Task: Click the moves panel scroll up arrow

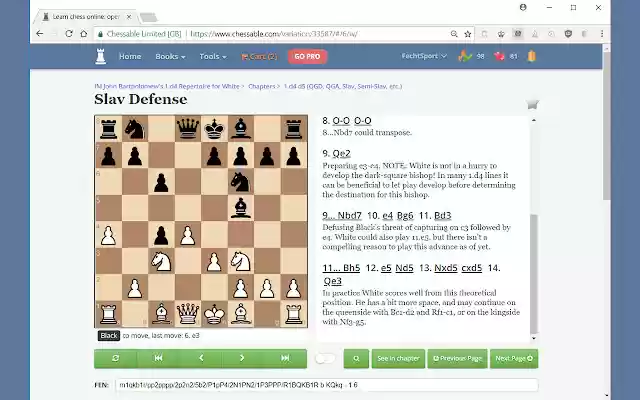Action: (534, 120)
